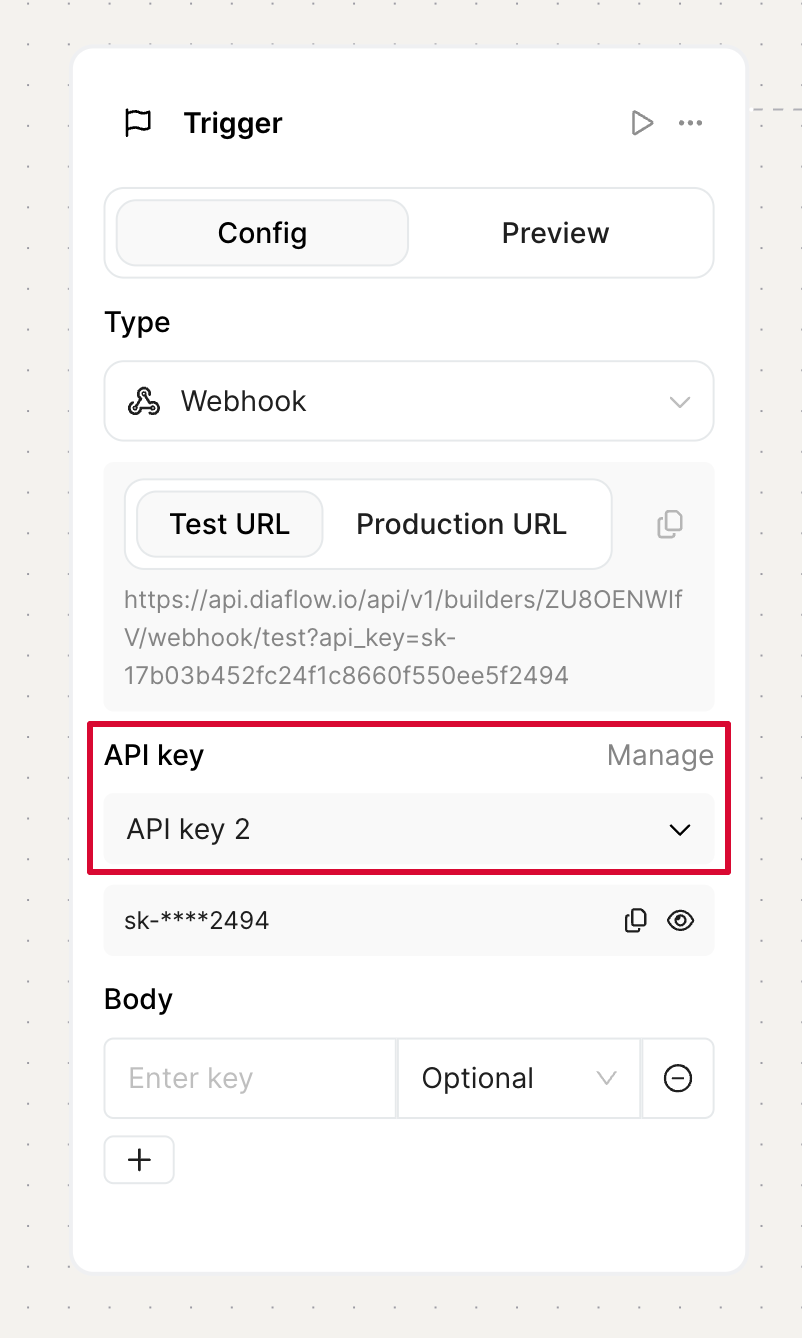Click the Trigger flag icon
This screenshot has width=802, height=1338.
[137, 123]
